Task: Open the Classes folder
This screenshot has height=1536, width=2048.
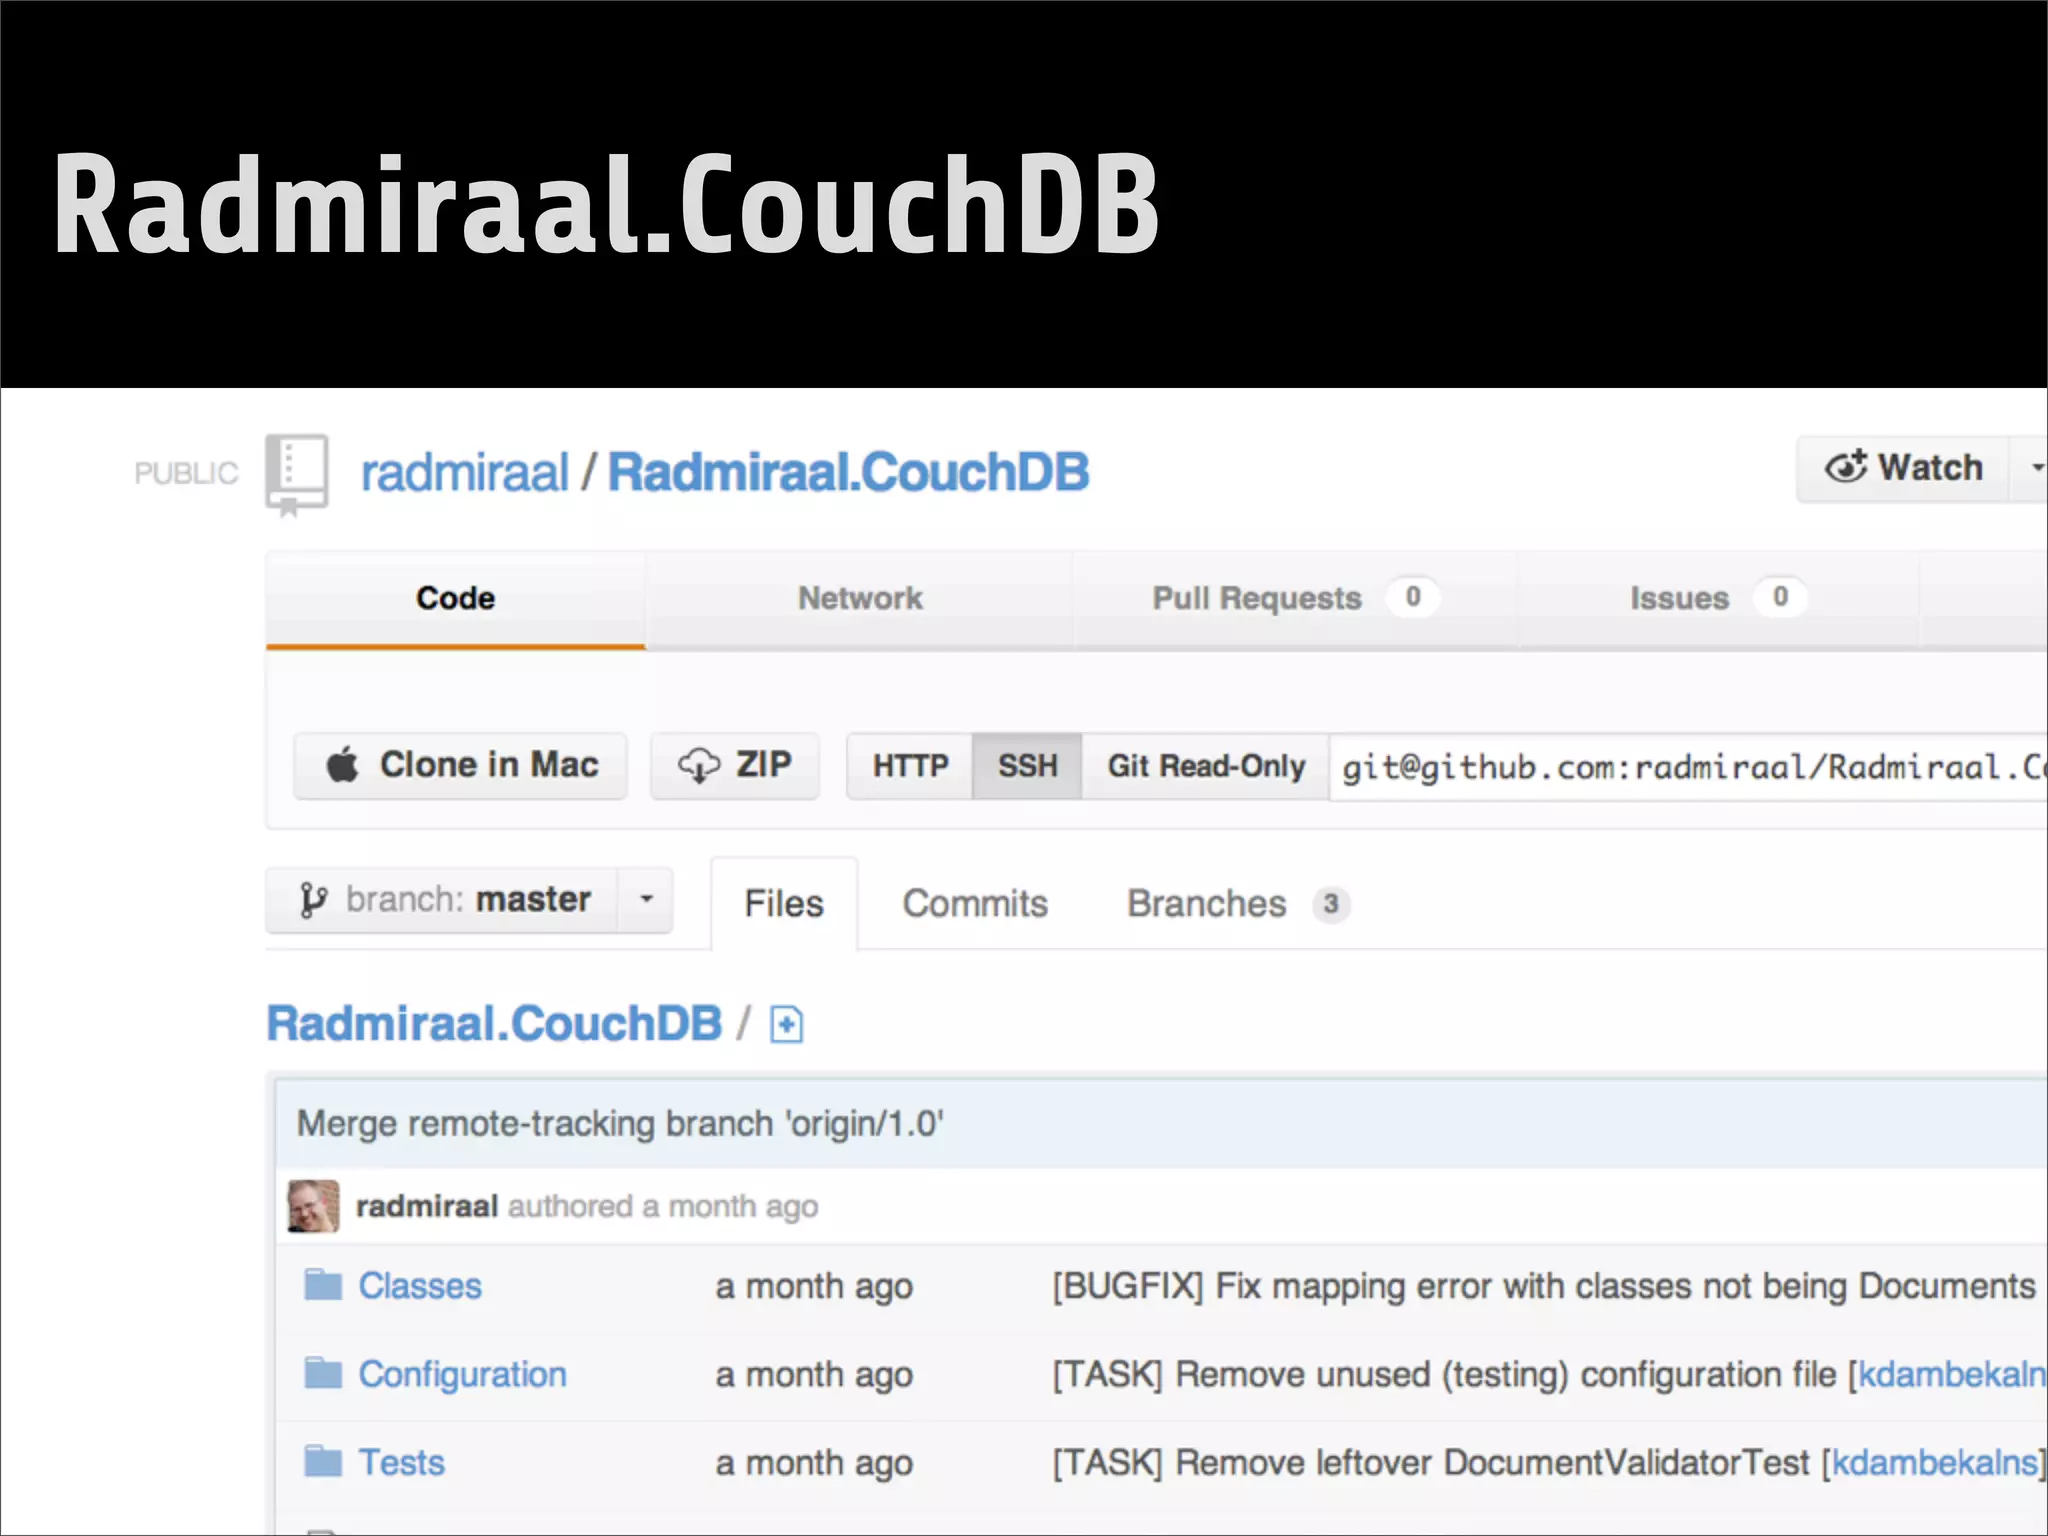Action: 420,1286
